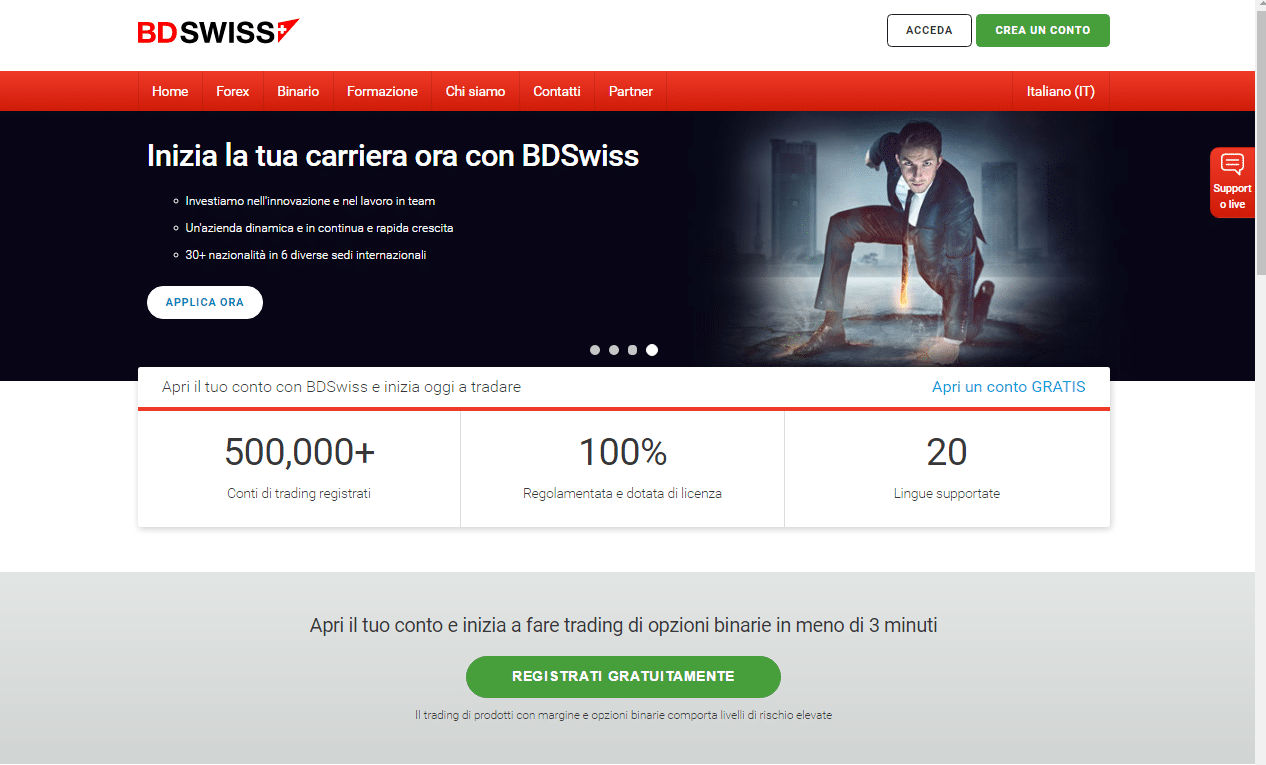1266x765 pixels.
Task: Select the first carousel slide dot
Action: coord(595,350)
